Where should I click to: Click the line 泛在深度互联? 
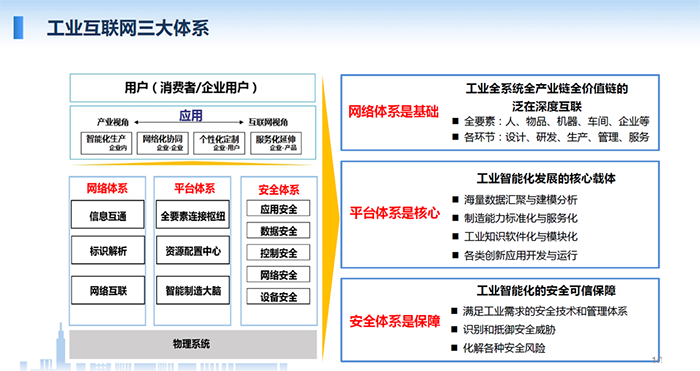point(547,106)
